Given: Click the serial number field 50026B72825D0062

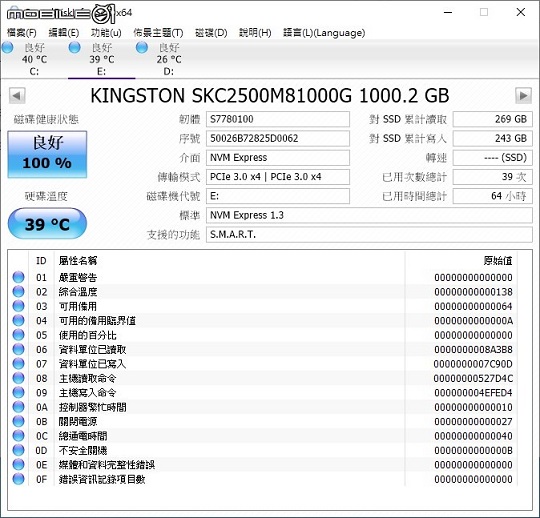Looking at the screenshot, I should 278,138.
